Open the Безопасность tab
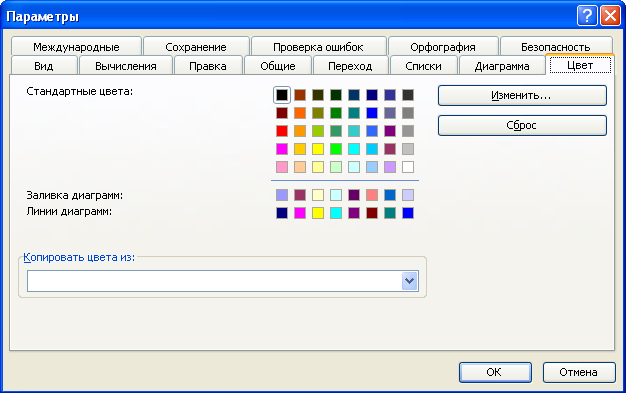Image resolution: width=626 pixels, height=393 pixels. click(556, 46)
